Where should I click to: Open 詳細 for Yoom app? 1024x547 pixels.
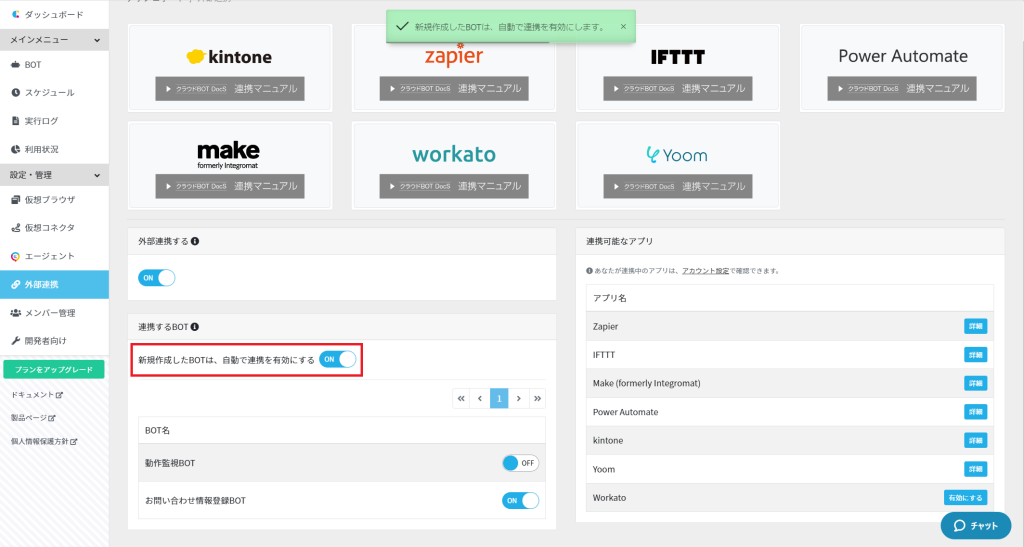[x=976, y=469]
